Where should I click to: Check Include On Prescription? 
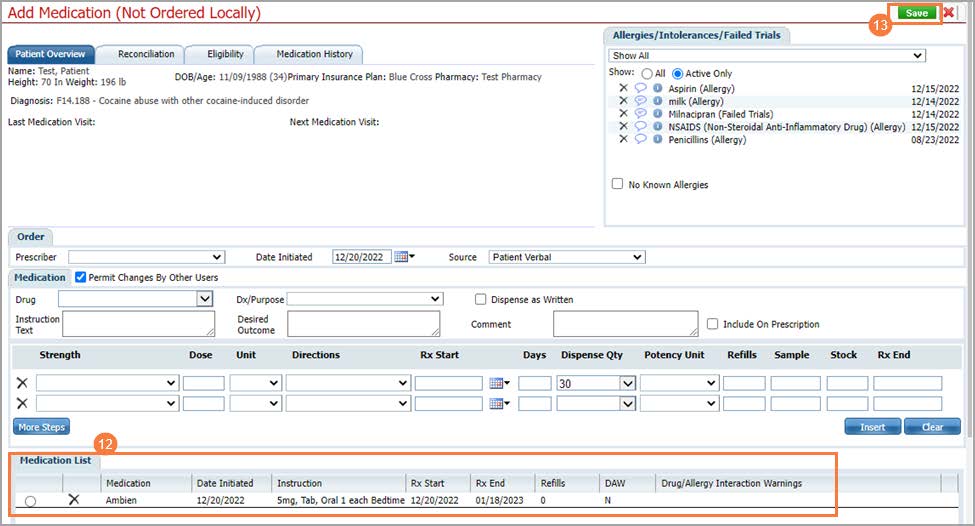tap(713, 324)
